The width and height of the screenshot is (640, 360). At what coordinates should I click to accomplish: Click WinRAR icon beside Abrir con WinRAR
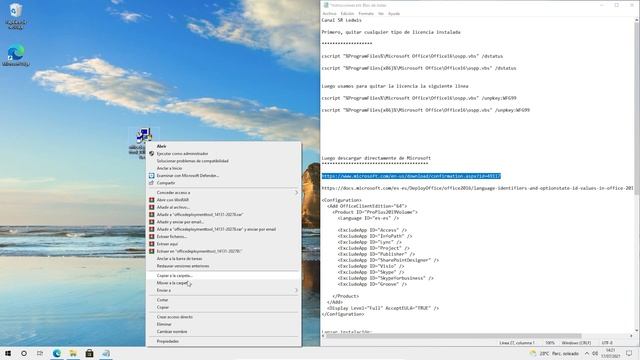pos(151,200)
